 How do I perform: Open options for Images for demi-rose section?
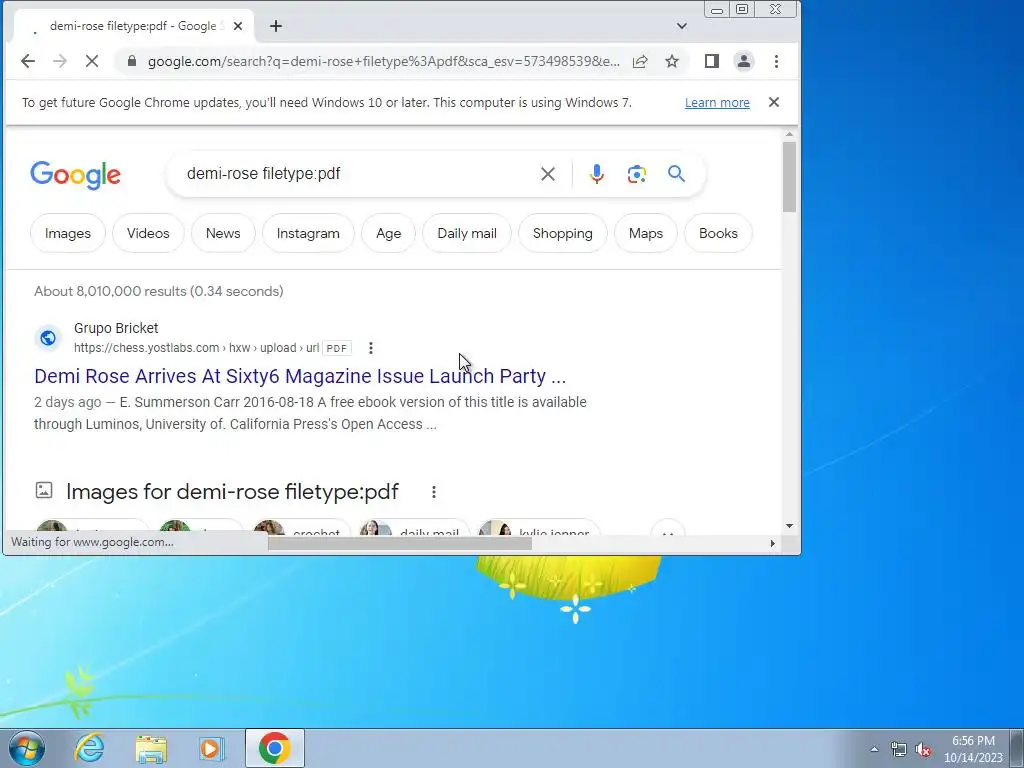click(434, 492)
